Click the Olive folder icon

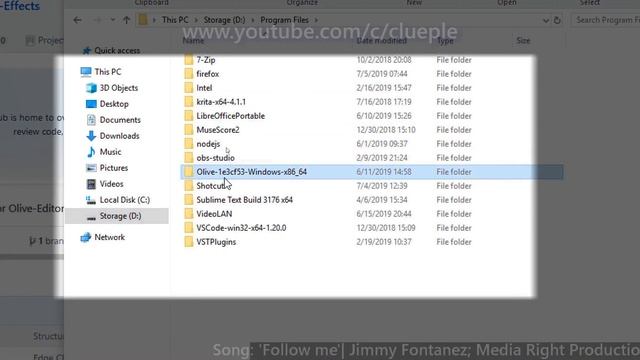pyautogui.click(x=189, y=172)
